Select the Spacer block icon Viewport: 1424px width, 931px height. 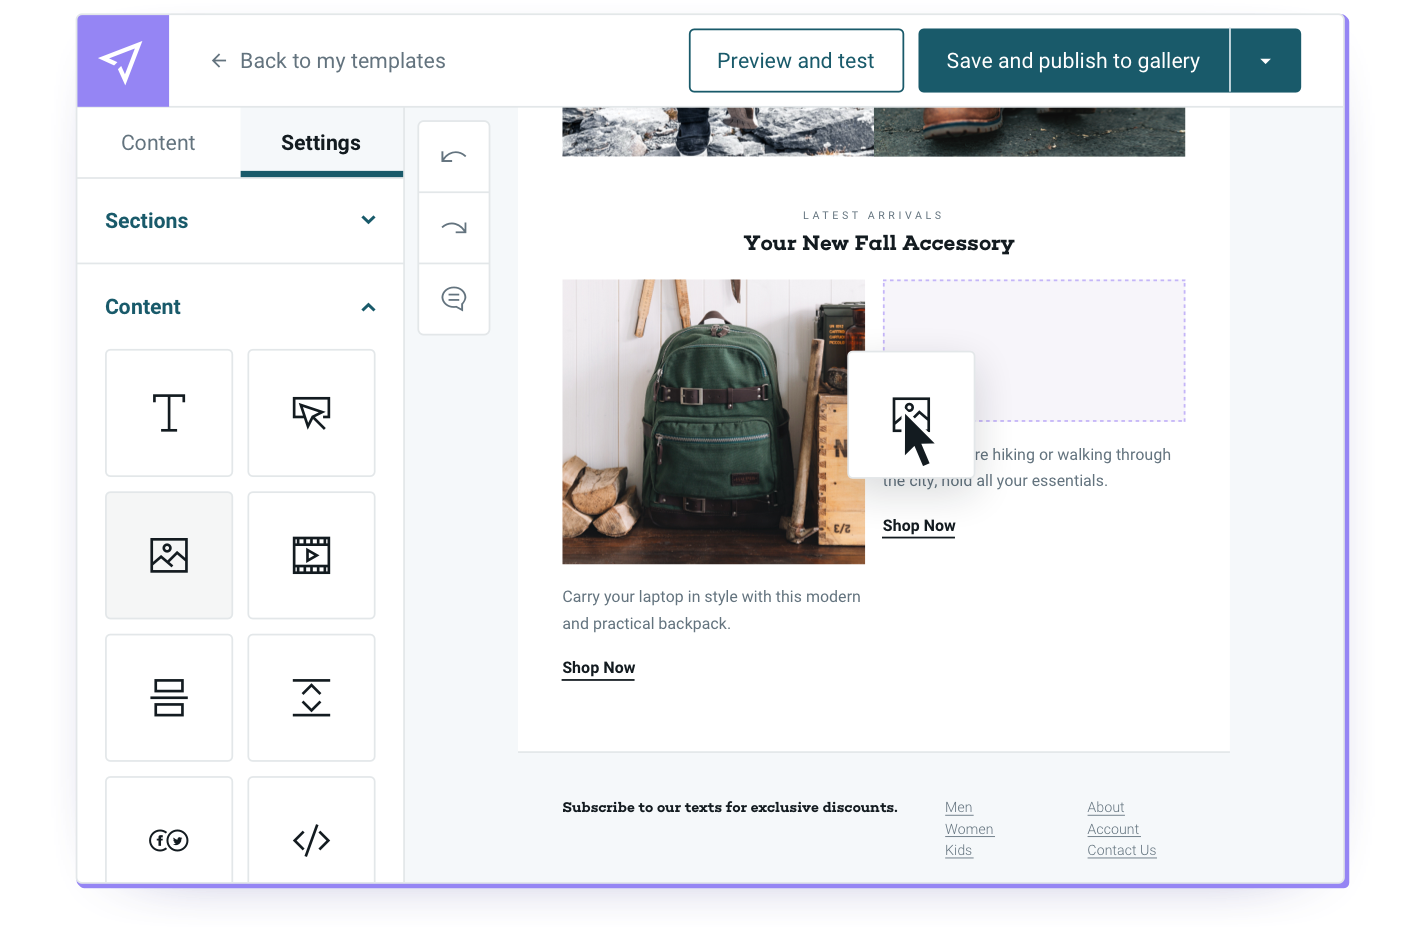point(311,697)
